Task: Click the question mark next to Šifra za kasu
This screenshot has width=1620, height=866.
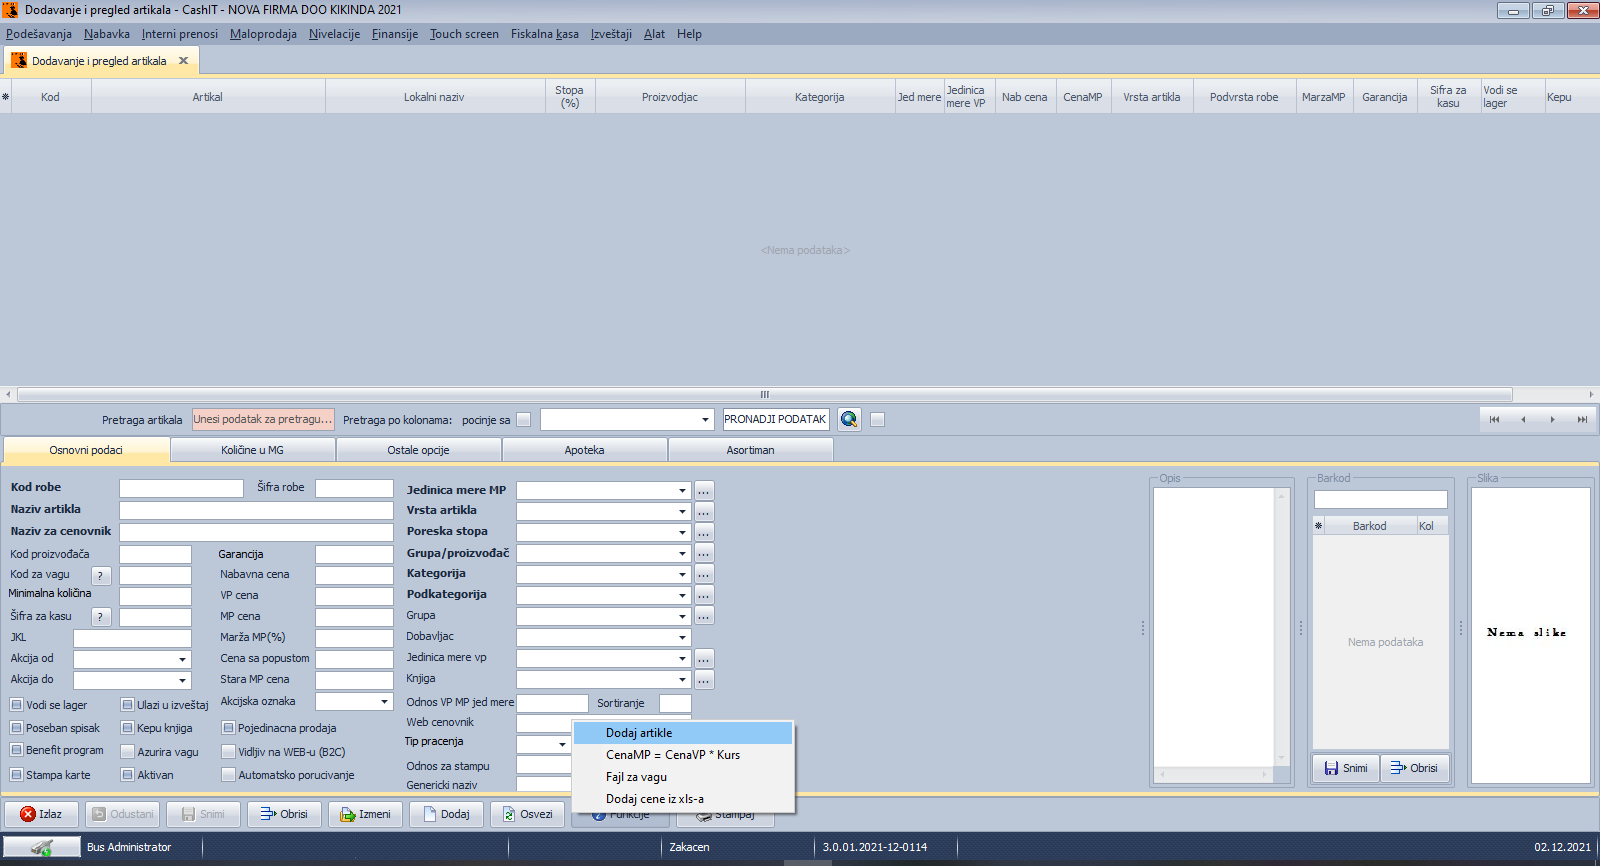Action: coord(101,617)
